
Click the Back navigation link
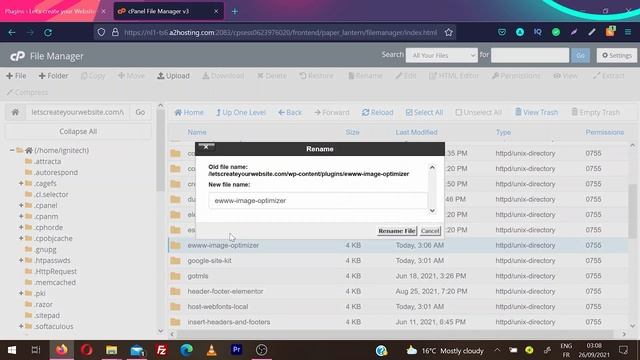tap(290, 112)
